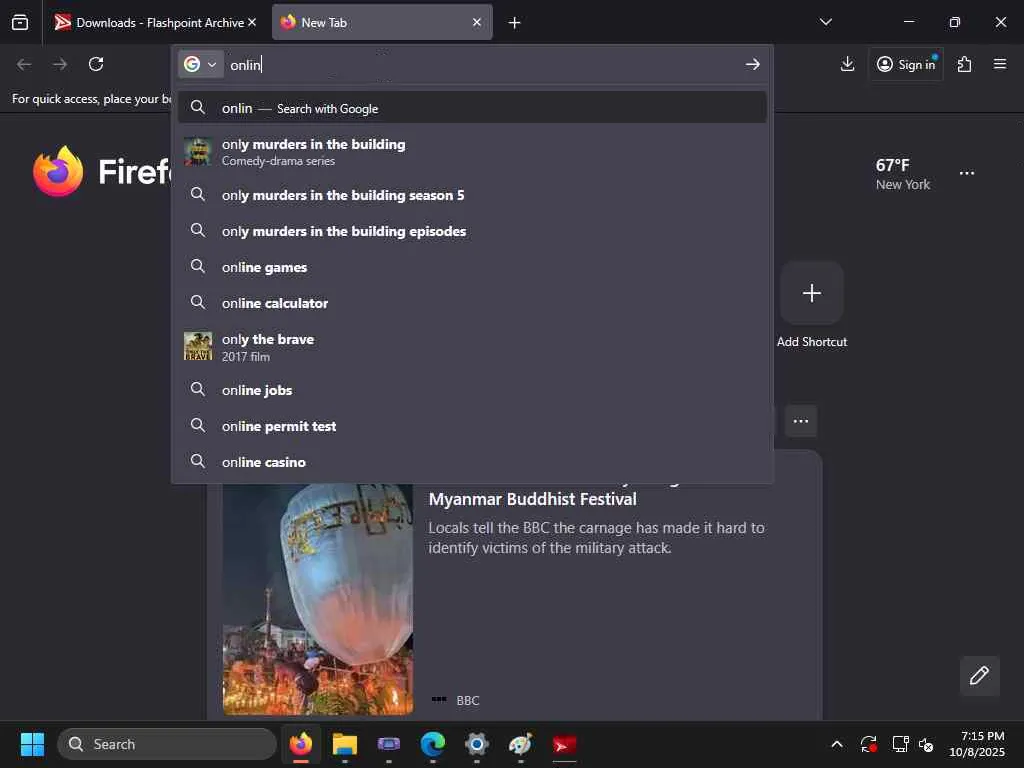
Task: Open the Firefox application menu
Action: [x=1000, y=64]
